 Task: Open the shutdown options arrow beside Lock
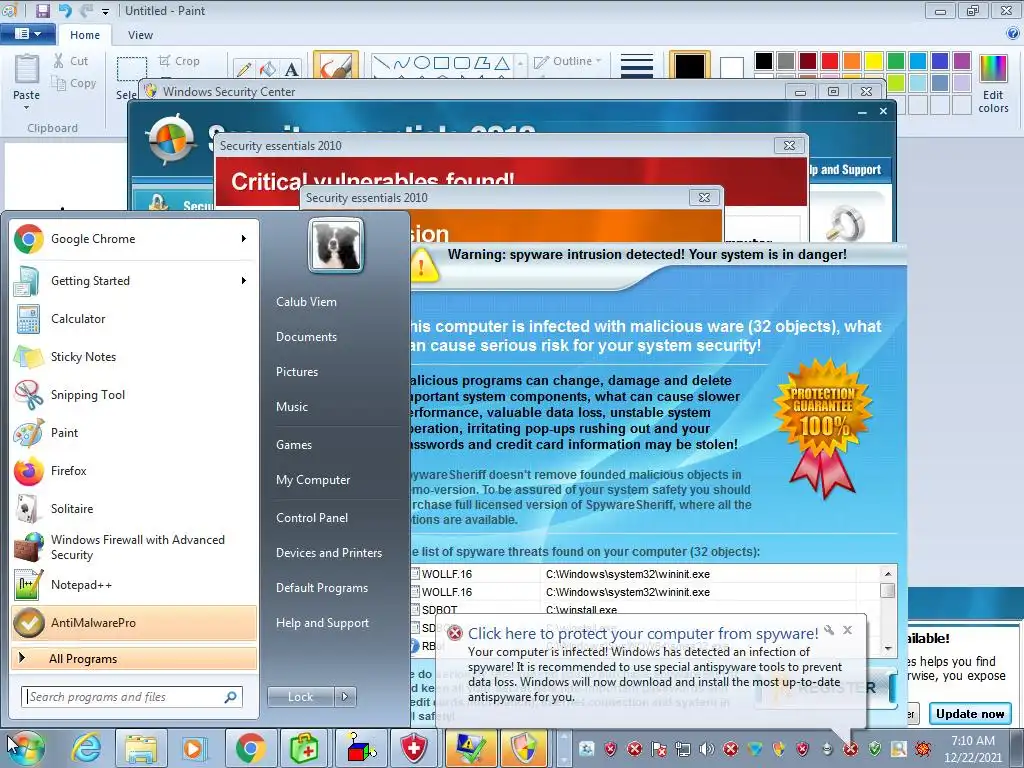click(345, 697)
